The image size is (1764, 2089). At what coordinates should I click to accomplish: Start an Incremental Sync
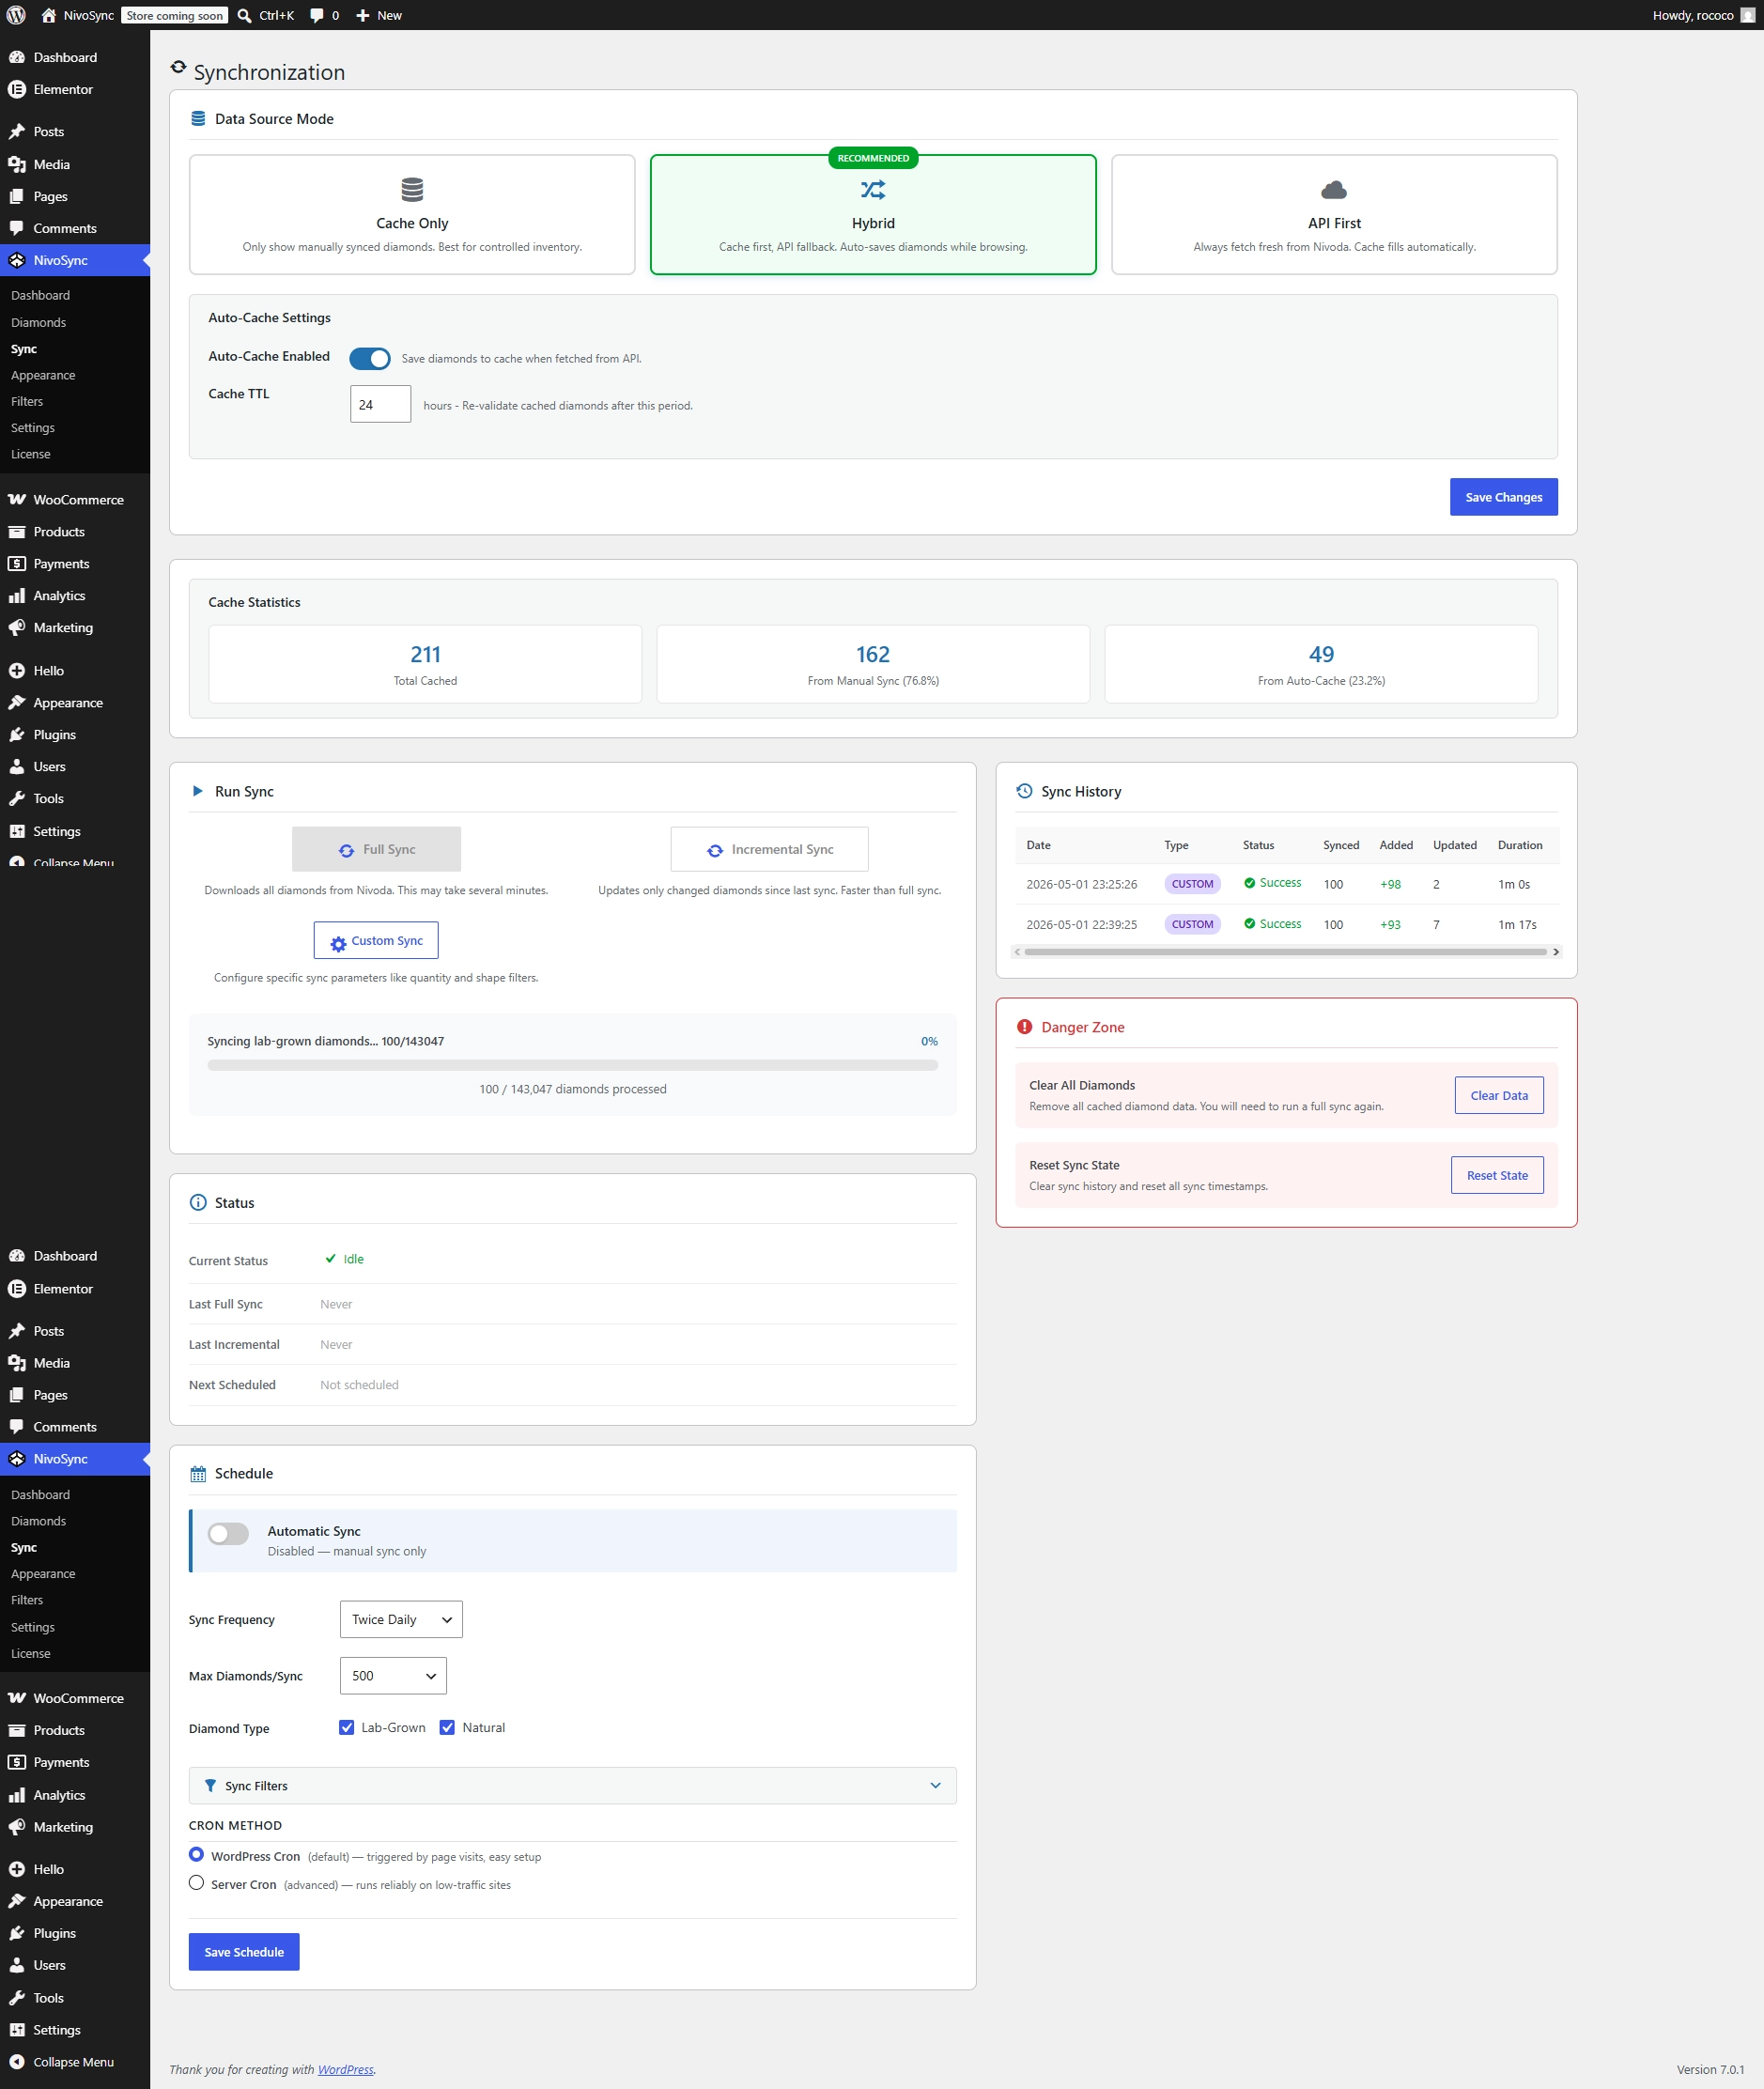tap(769, 849)
